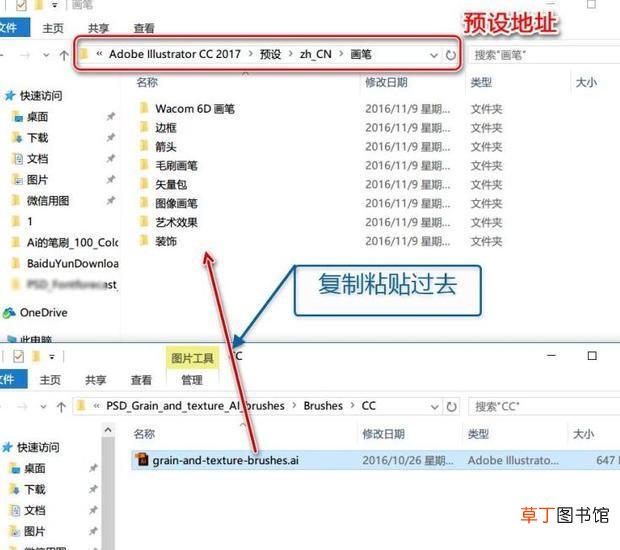620x550 pixels.
Task: Go up one folder from CC
Action: pyautogui.click(x=61, y=406)
